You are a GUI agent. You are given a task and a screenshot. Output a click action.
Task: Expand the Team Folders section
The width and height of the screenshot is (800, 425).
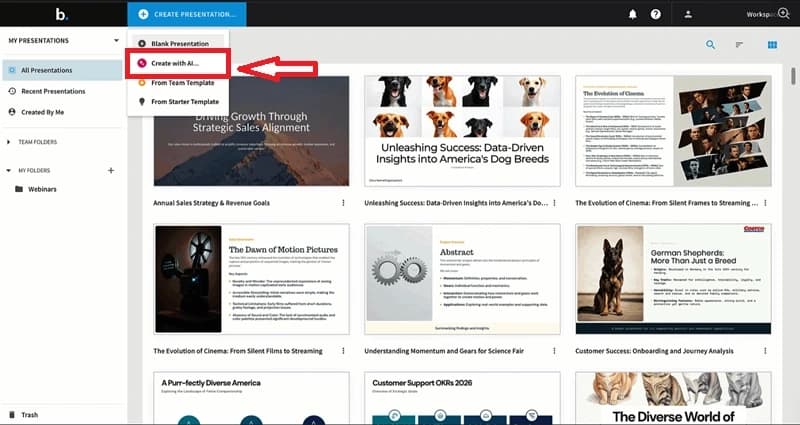pos(9,142)
